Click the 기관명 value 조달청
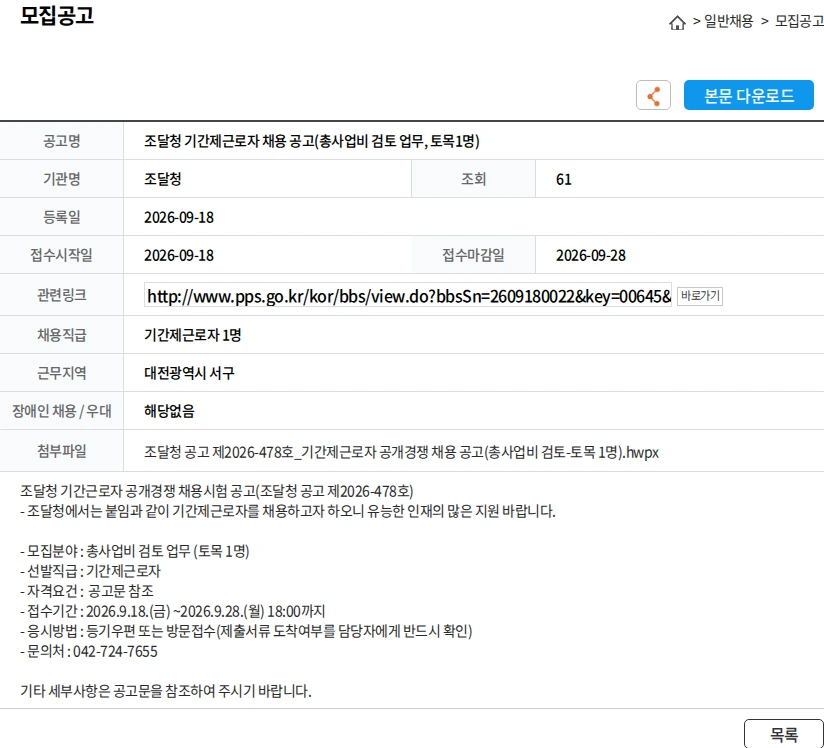The width and height of the screenshot is (824, 748). (163, 179)
